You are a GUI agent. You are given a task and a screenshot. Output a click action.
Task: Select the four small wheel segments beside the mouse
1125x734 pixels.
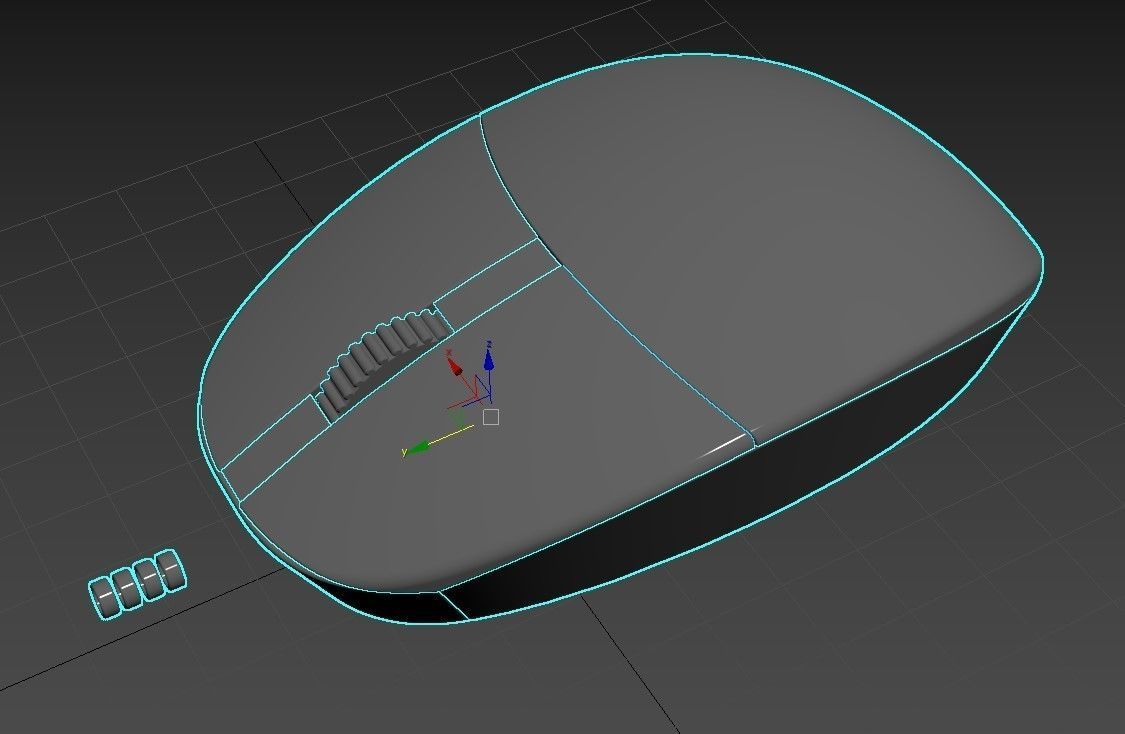pos(137,583)
